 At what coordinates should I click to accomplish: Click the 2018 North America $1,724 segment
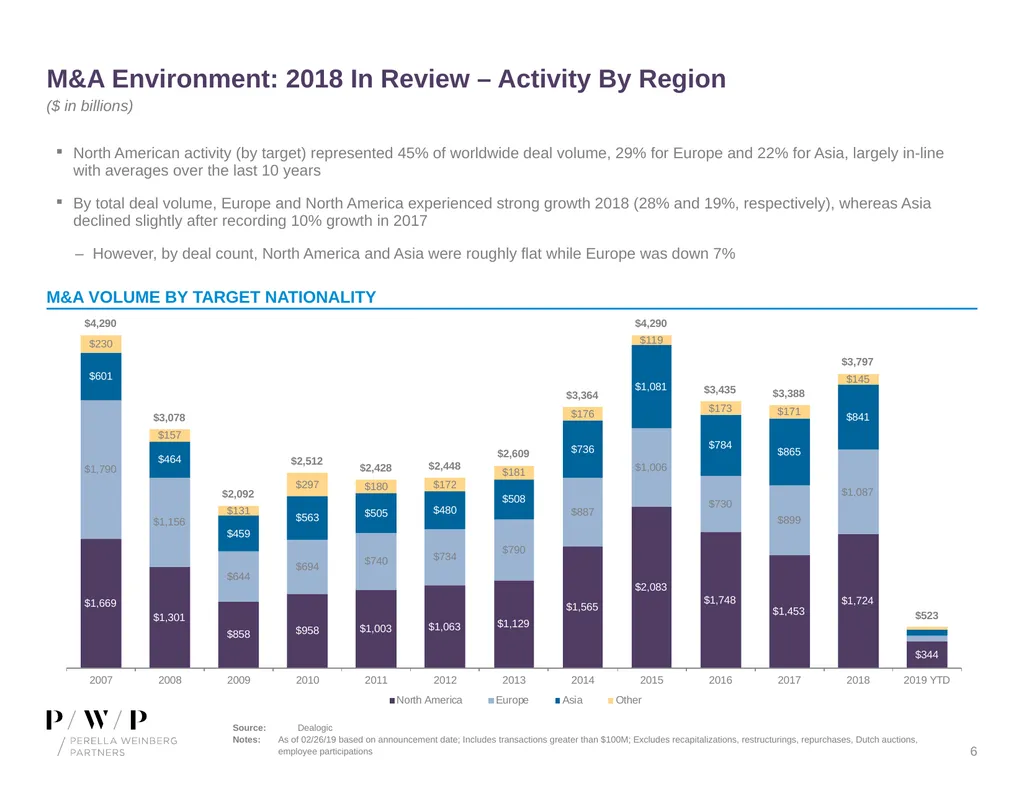pyautogui.click(x=858, y=601)
